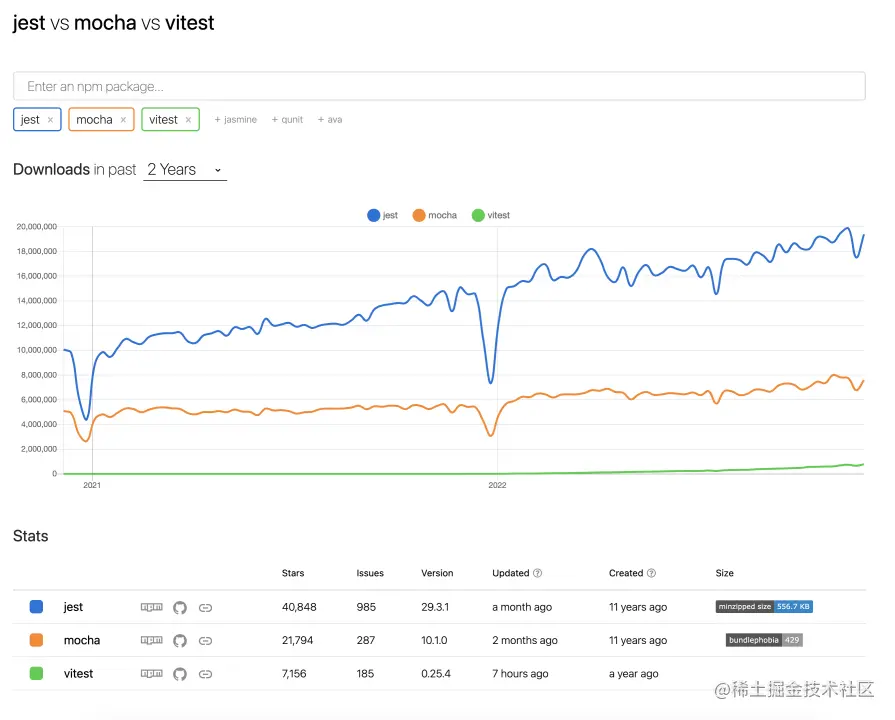The width and height of the screenshot is (895, 720).
Task: Focus the npm package search field
Action: click(x=439, y=87)
